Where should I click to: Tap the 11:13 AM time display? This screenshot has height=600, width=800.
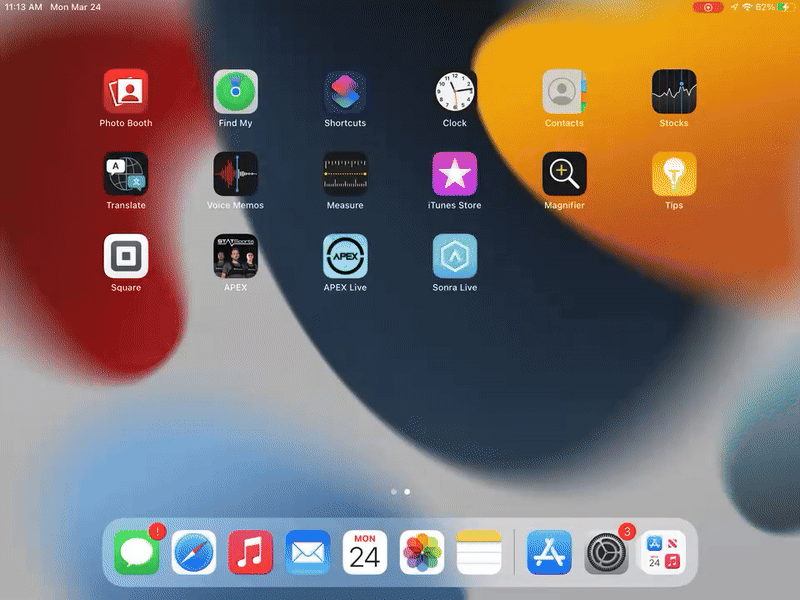pyautogui.click(x=23, y=7)
